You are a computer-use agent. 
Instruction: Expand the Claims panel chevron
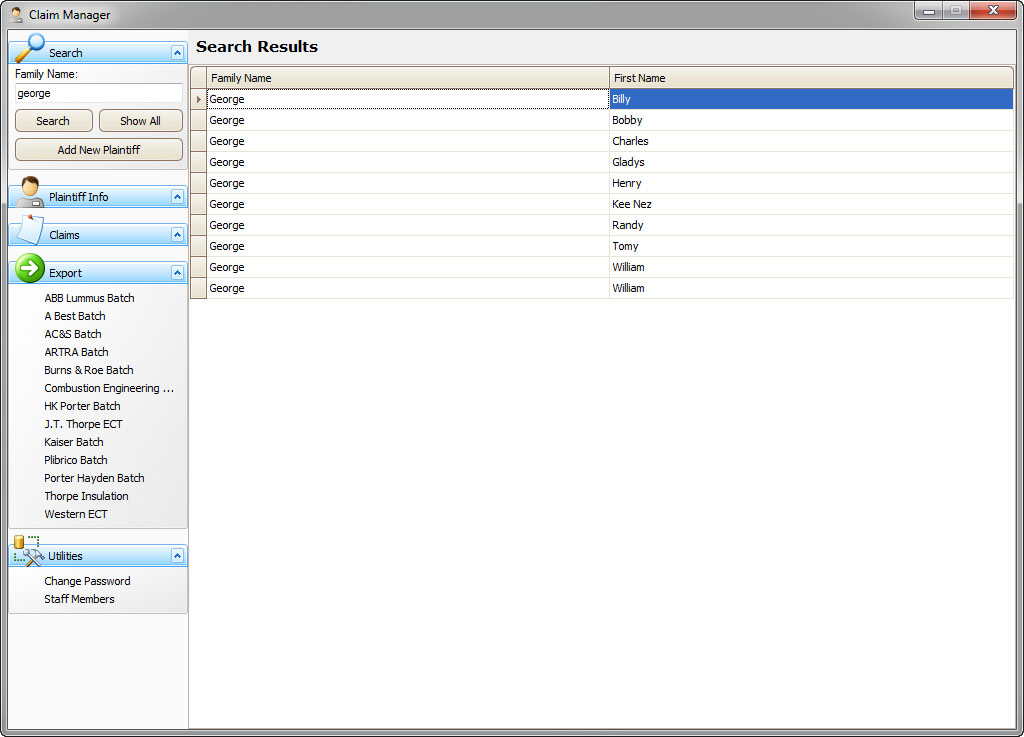(x=177, y=235)
